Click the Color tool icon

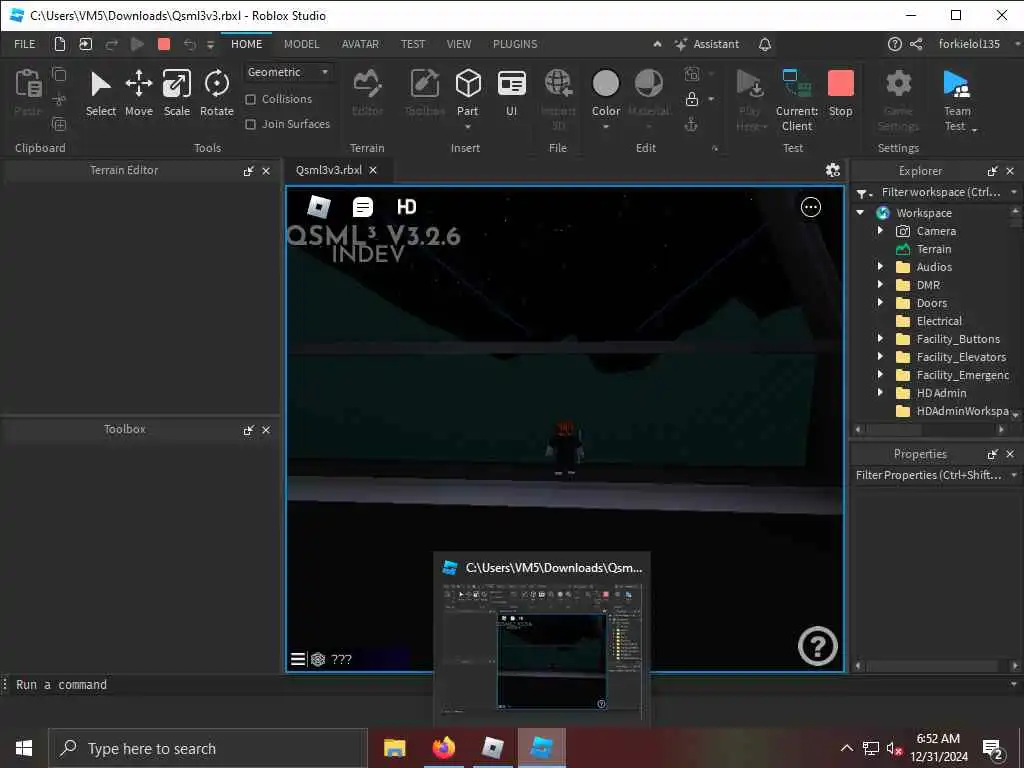coord(605,84)
